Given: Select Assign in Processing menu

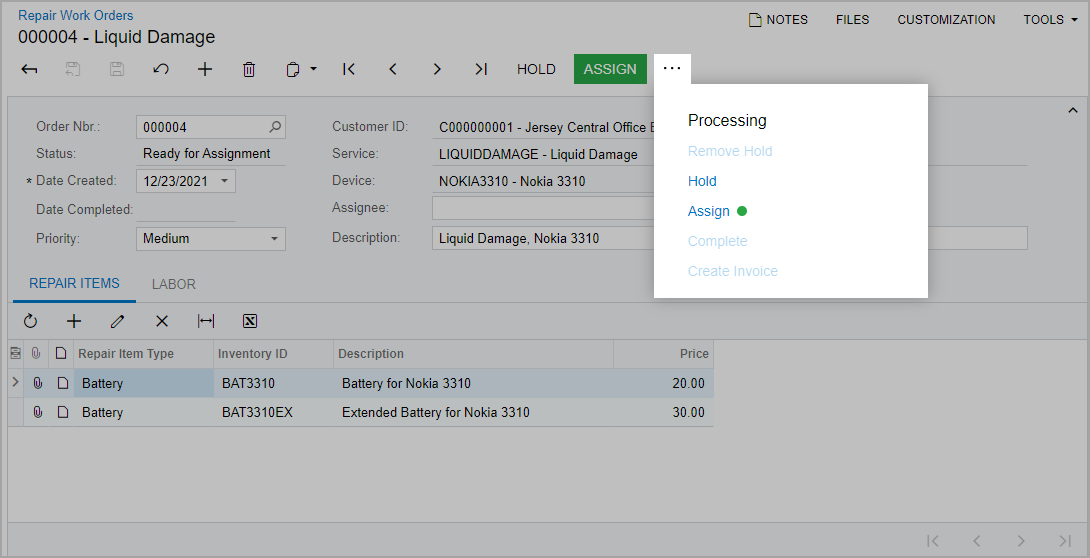Looking at the screenshot, I should pos(709,211).
